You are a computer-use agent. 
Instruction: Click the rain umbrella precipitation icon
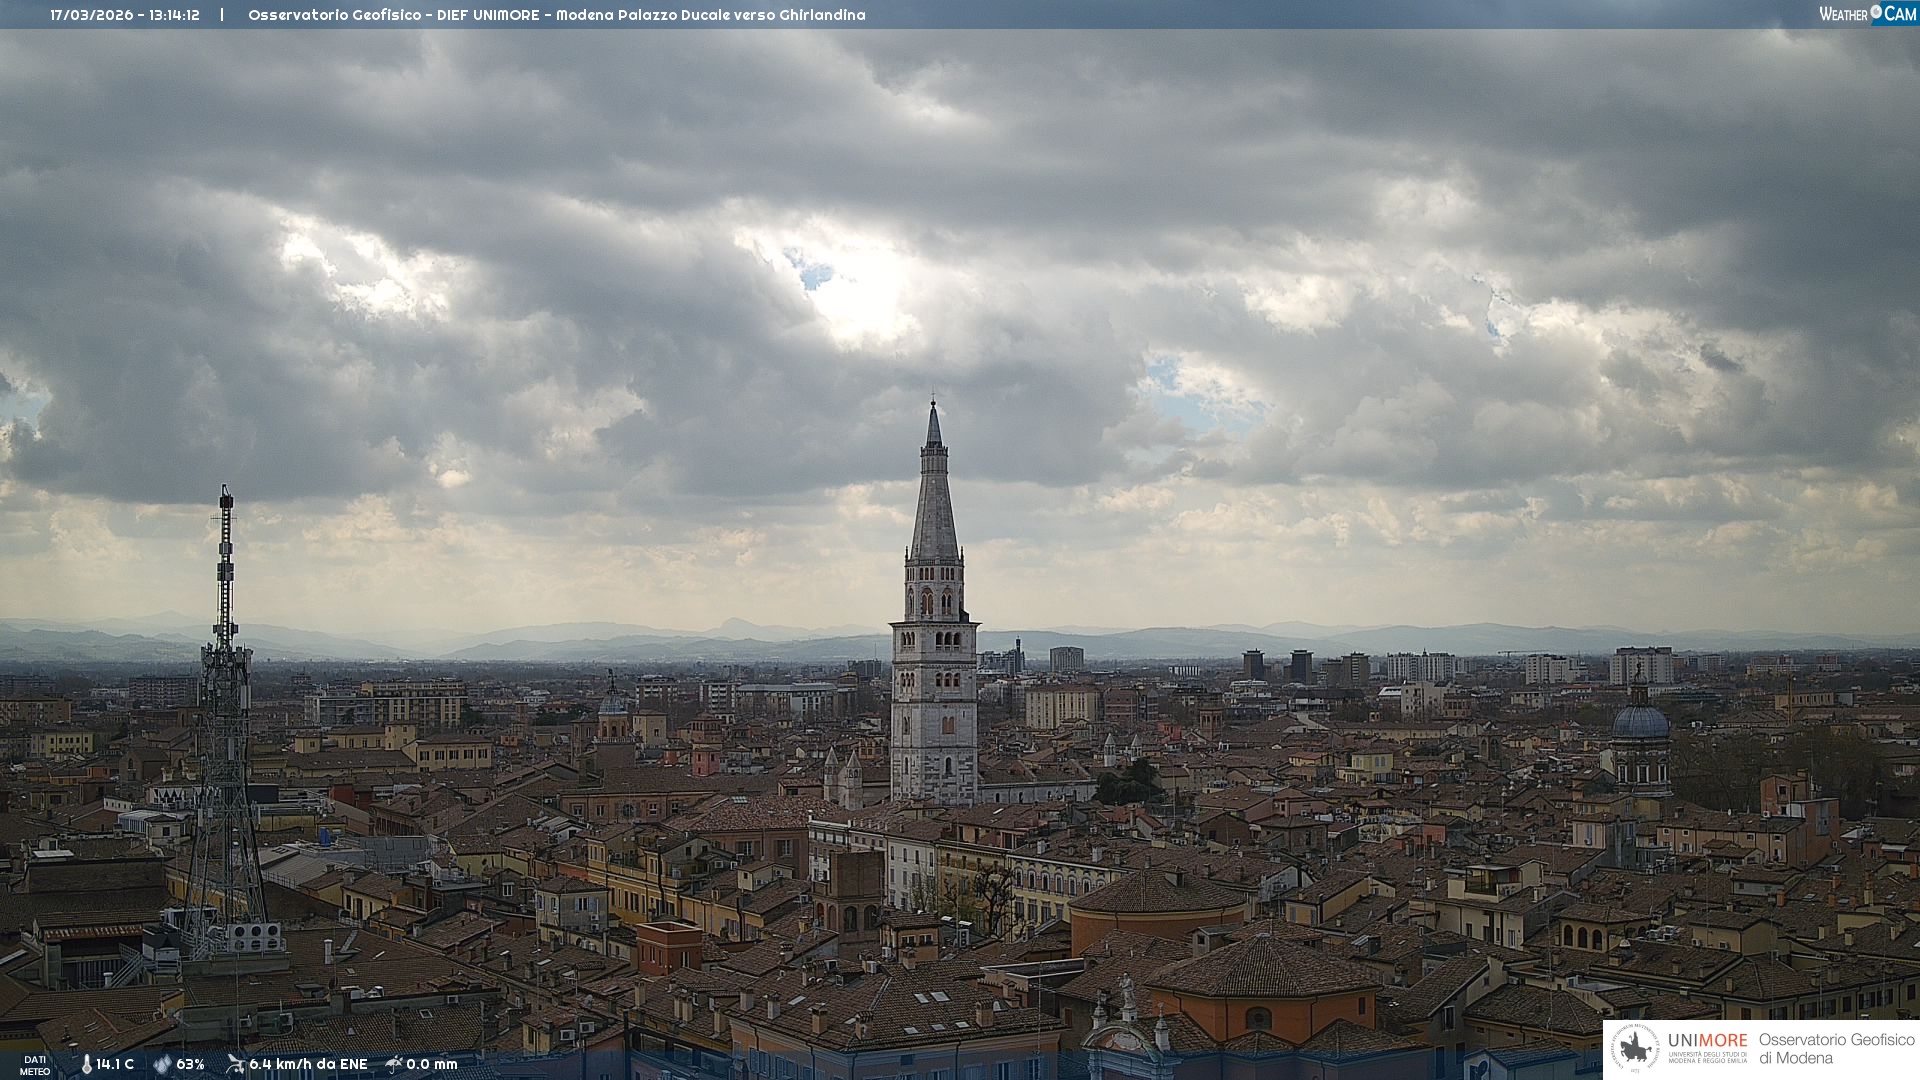click(394, 1065)
